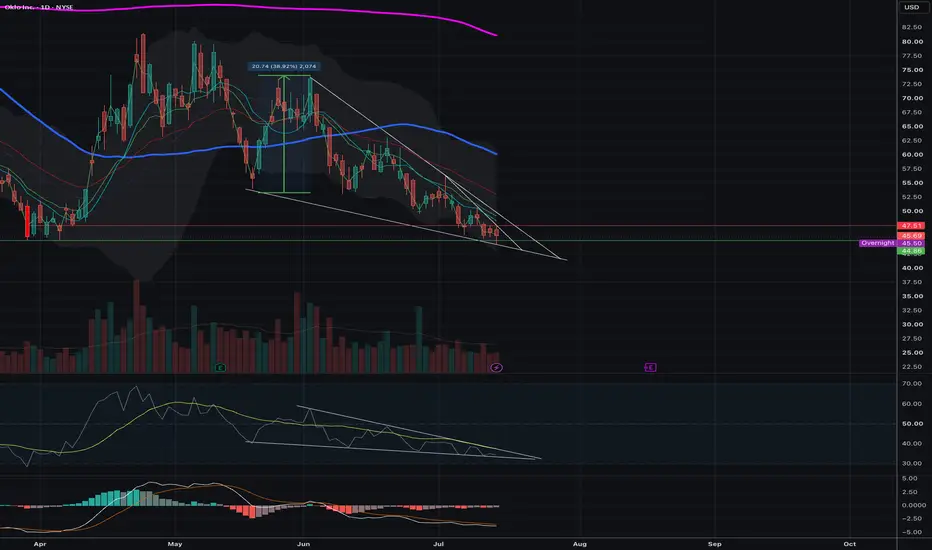Click the green earnings E marker
Image resolution: width=932 pixels, height=550 pixels.
(220, 367)
